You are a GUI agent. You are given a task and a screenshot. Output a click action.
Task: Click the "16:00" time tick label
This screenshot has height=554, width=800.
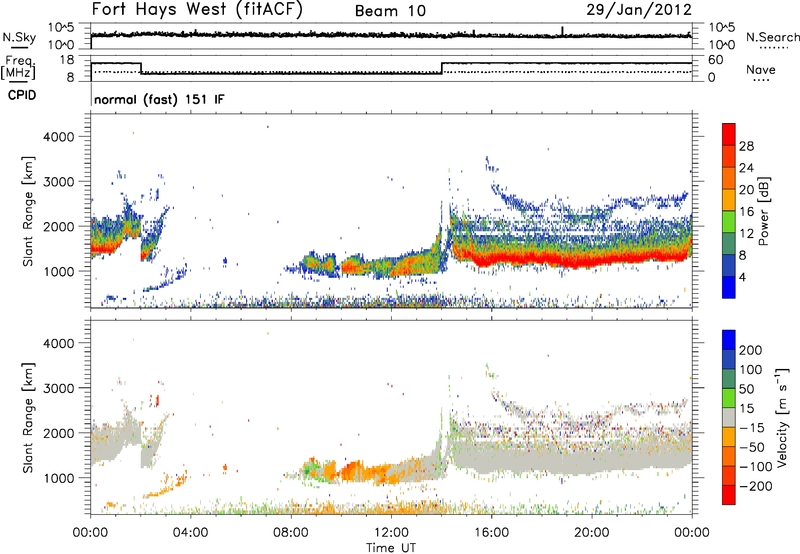491,533
